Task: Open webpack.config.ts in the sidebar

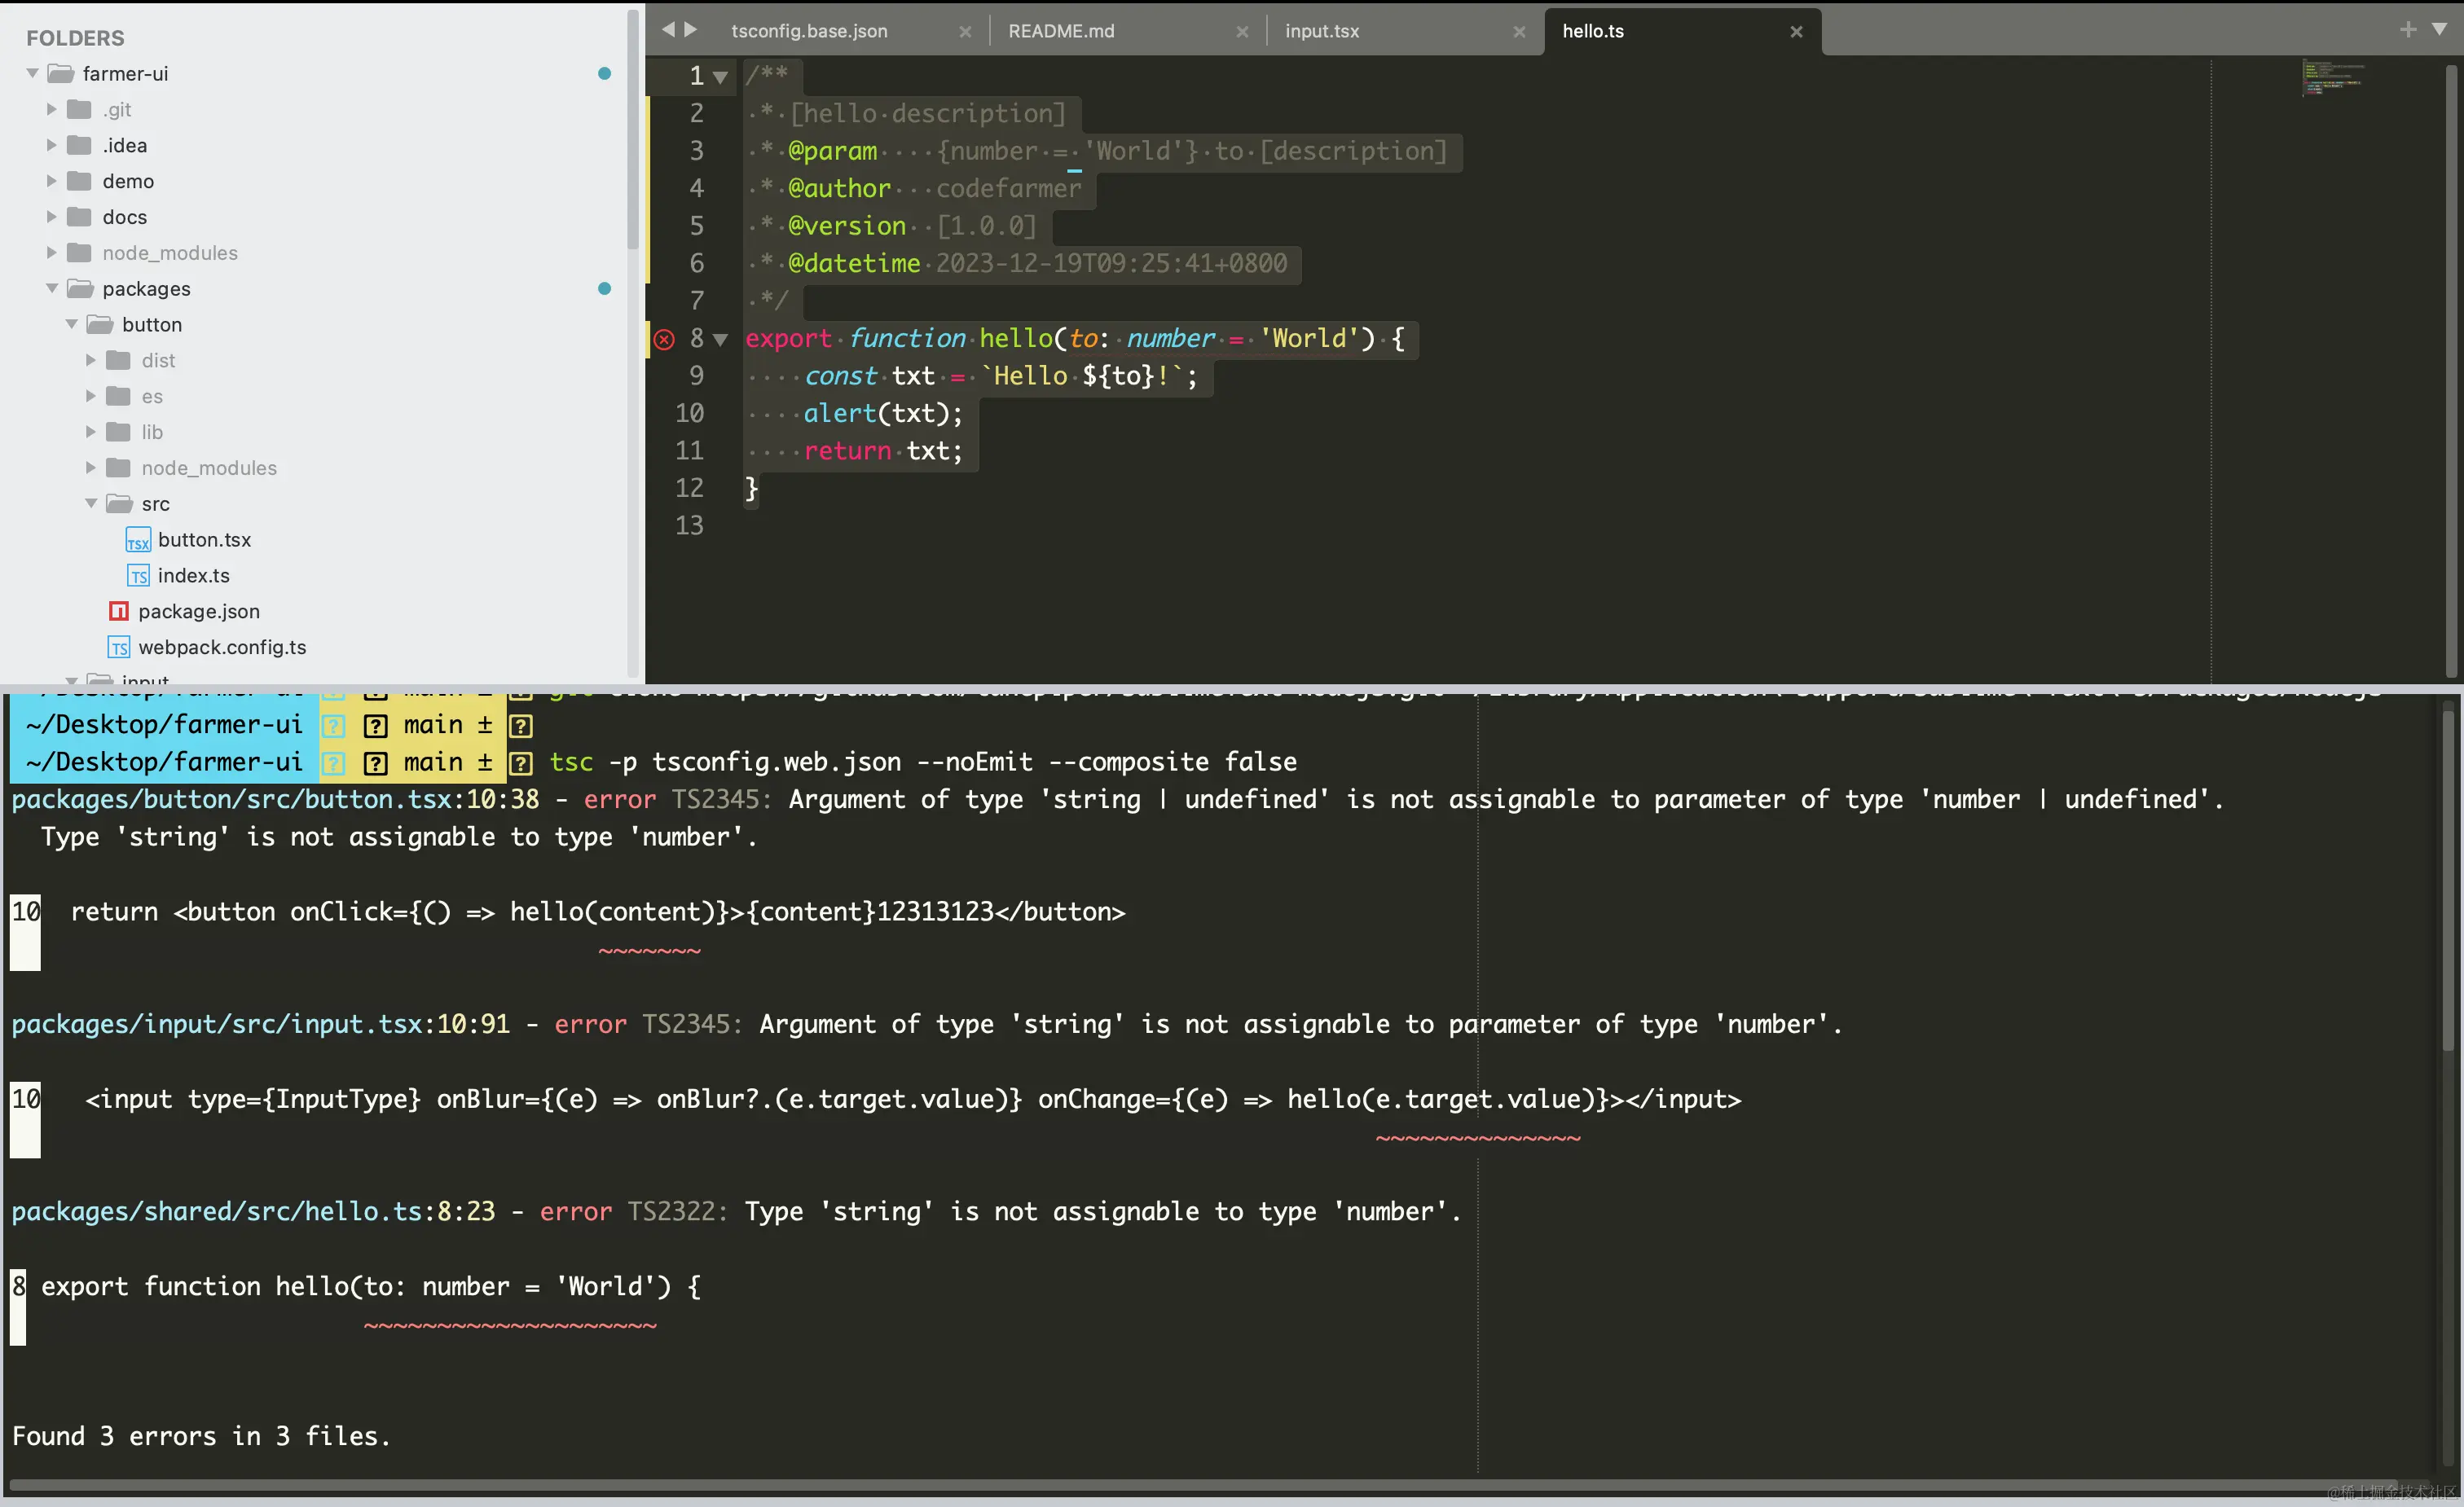Action: [222, 647]
